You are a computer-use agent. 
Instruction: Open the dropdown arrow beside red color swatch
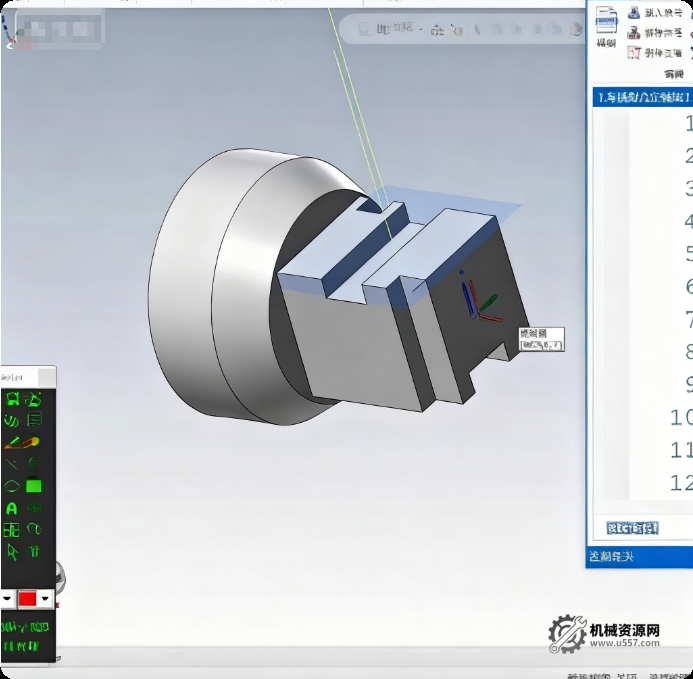(45, 598)
